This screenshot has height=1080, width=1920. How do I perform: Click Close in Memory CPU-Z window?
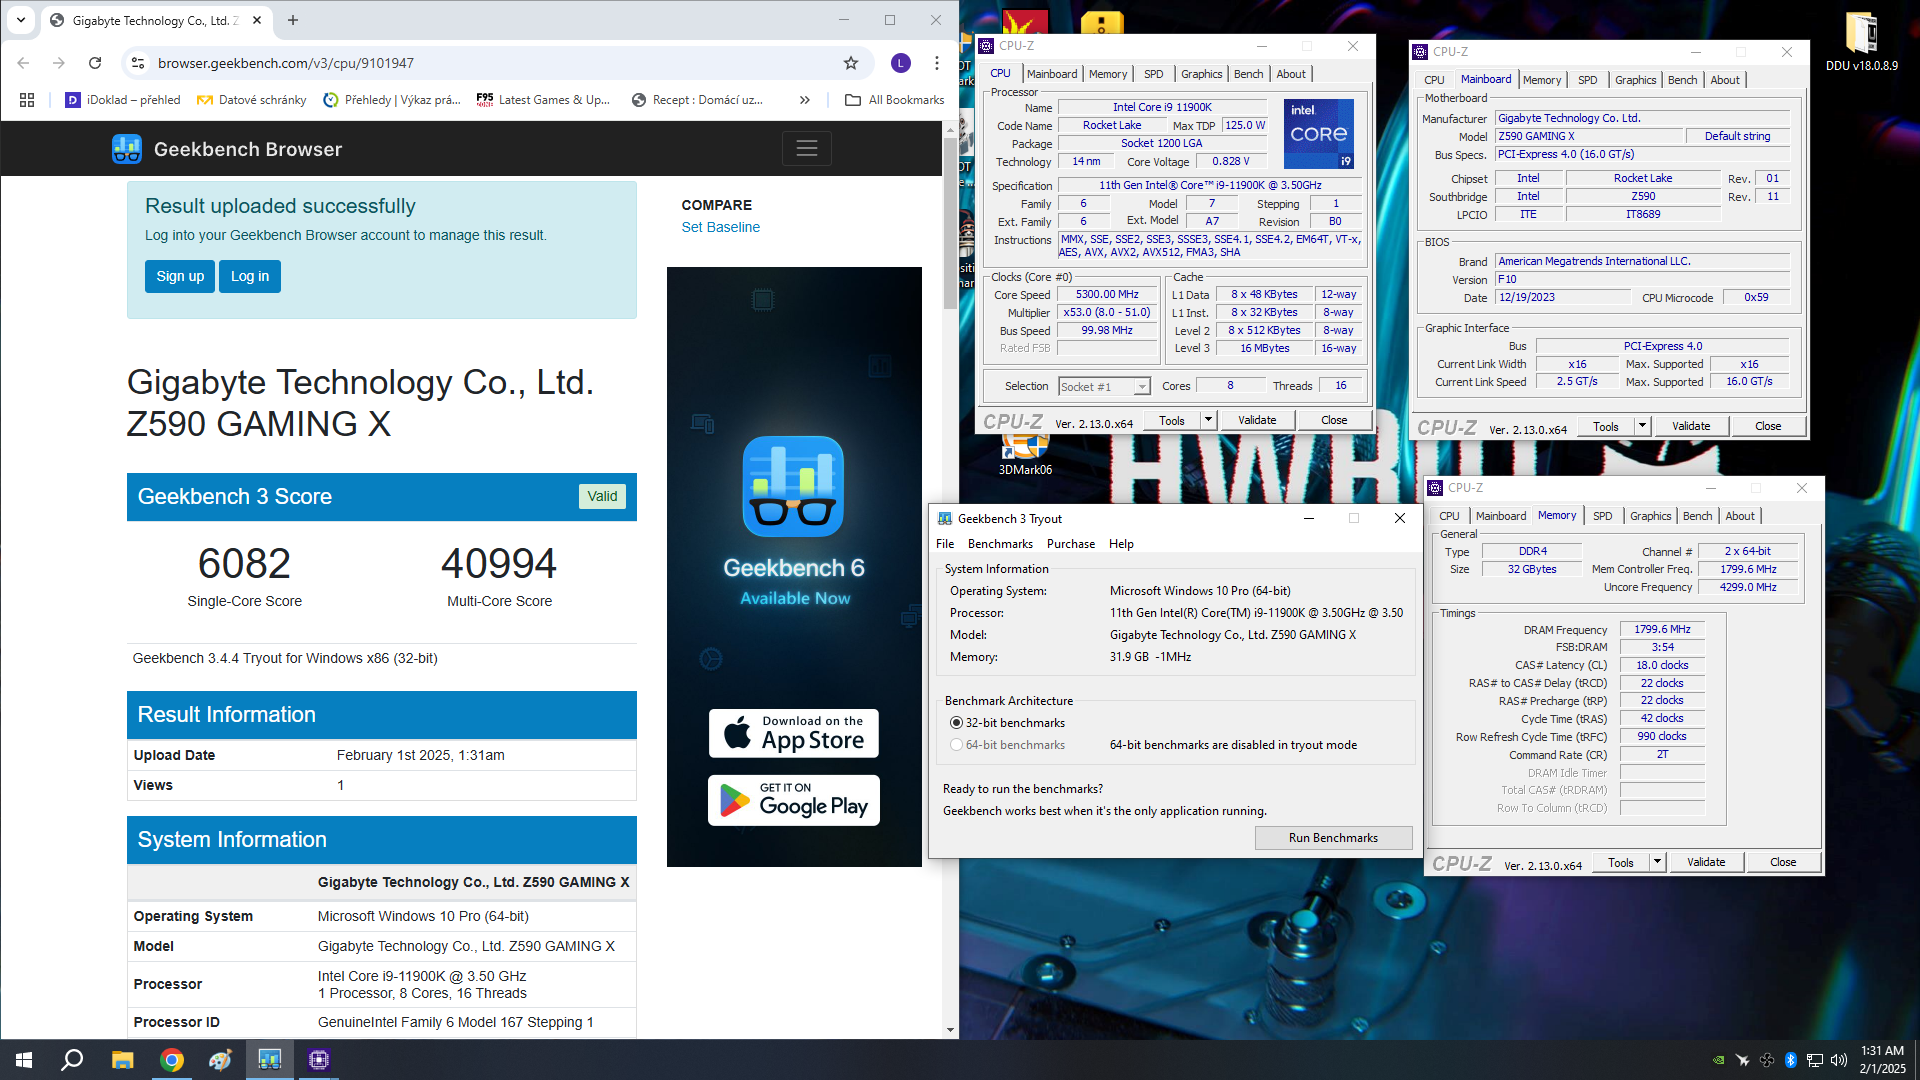tap(1783, 862)
